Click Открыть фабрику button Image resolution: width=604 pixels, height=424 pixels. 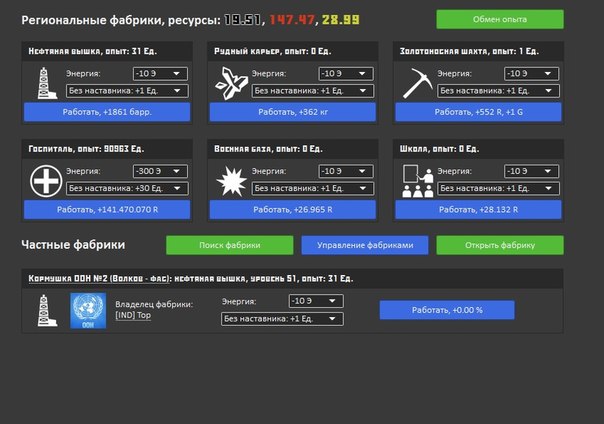[x=500, y=245]
